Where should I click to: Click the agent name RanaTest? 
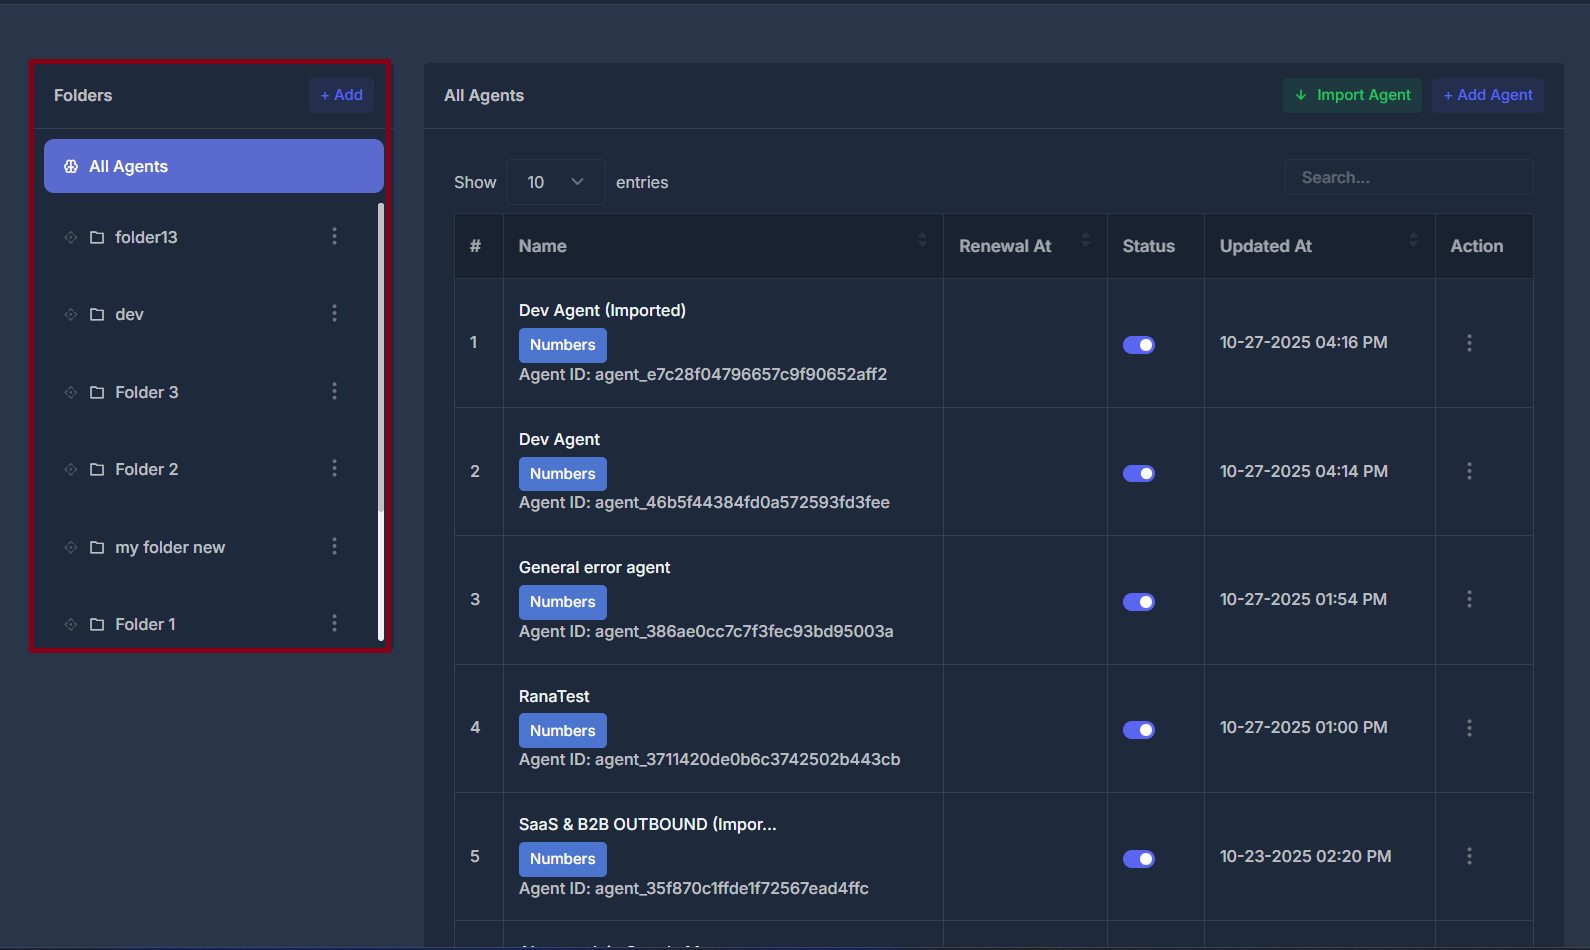click(x=554, y=696)
